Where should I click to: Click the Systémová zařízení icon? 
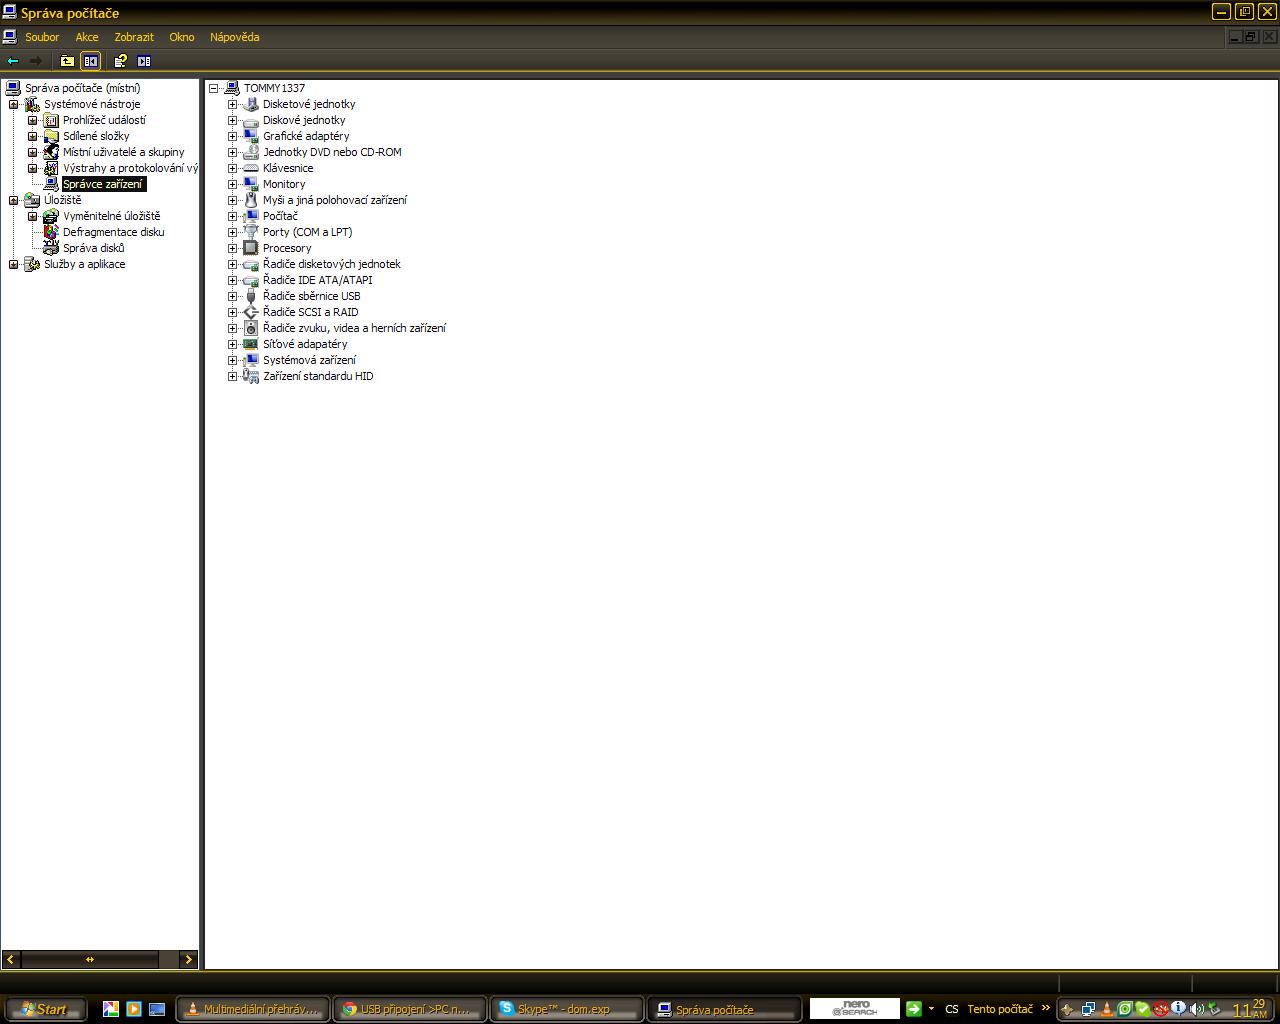[251, 360]
